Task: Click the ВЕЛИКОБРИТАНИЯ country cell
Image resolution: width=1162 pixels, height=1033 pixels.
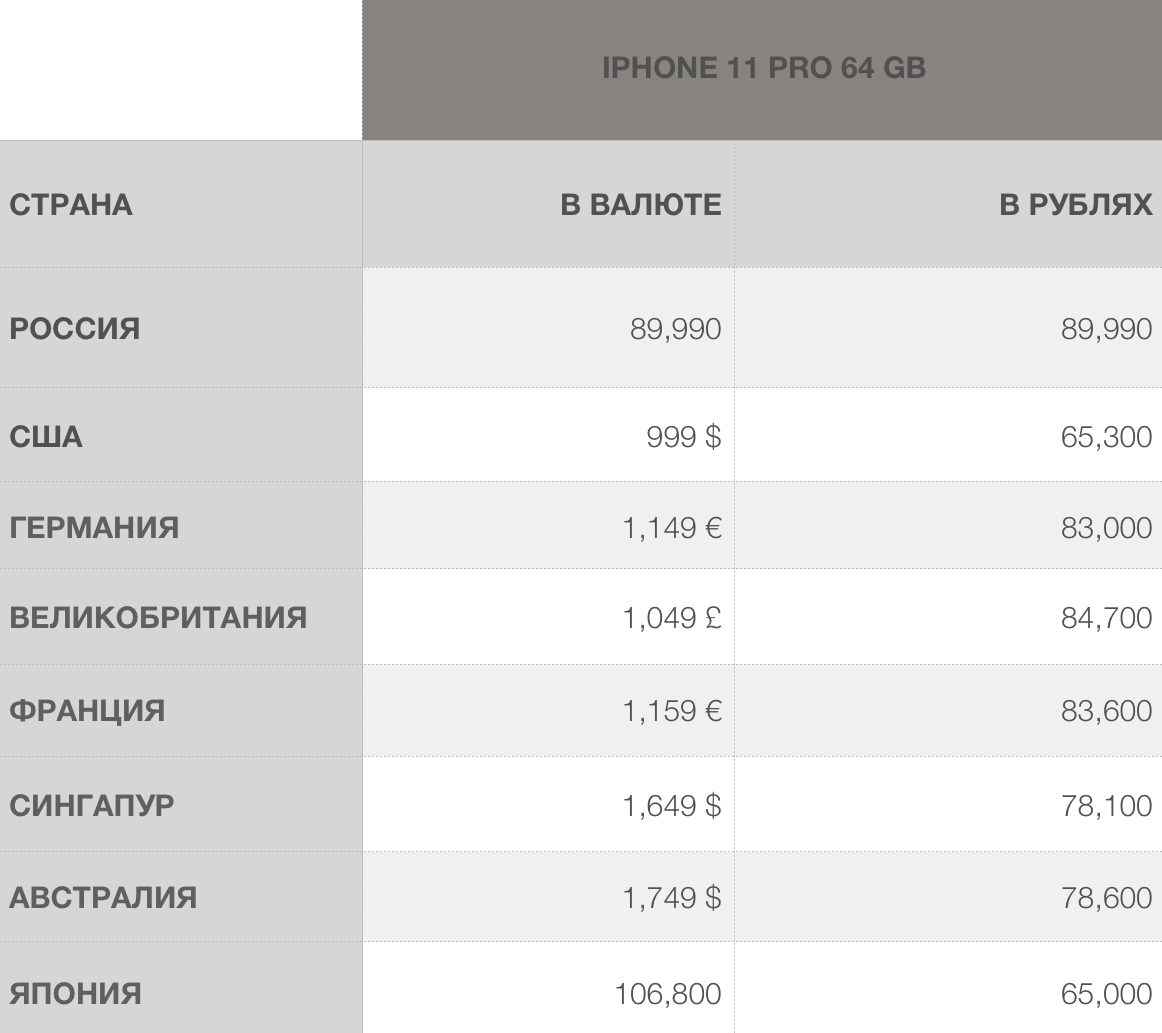Action: coord(158,618)
